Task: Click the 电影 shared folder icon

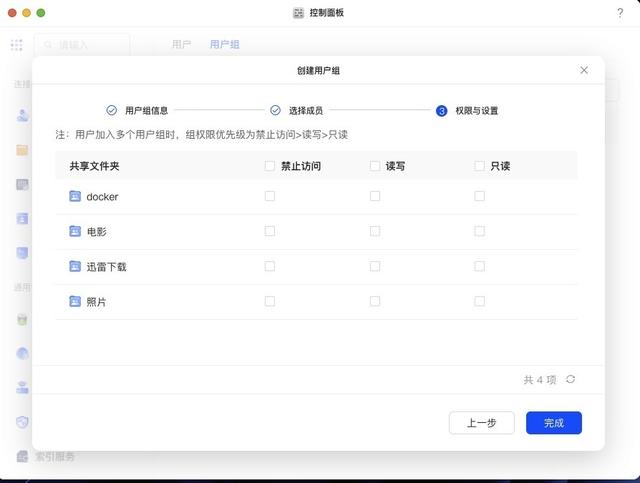Action: coord(75,231)
